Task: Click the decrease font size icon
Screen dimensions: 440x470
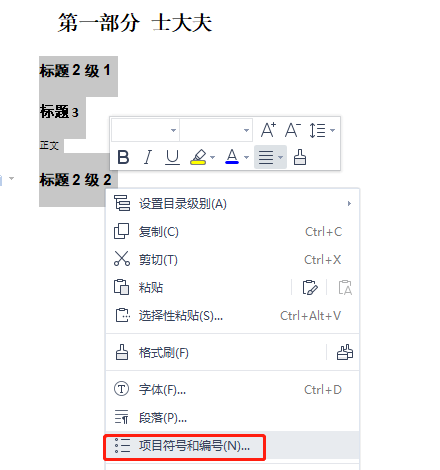Action: click(x=293, y=130)
